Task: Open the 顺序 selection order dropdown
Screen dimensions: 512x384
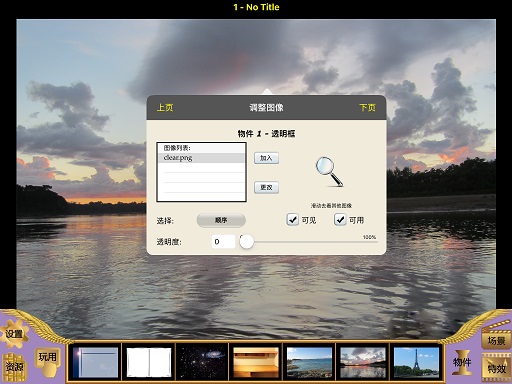Action: [x=221, y=220]
